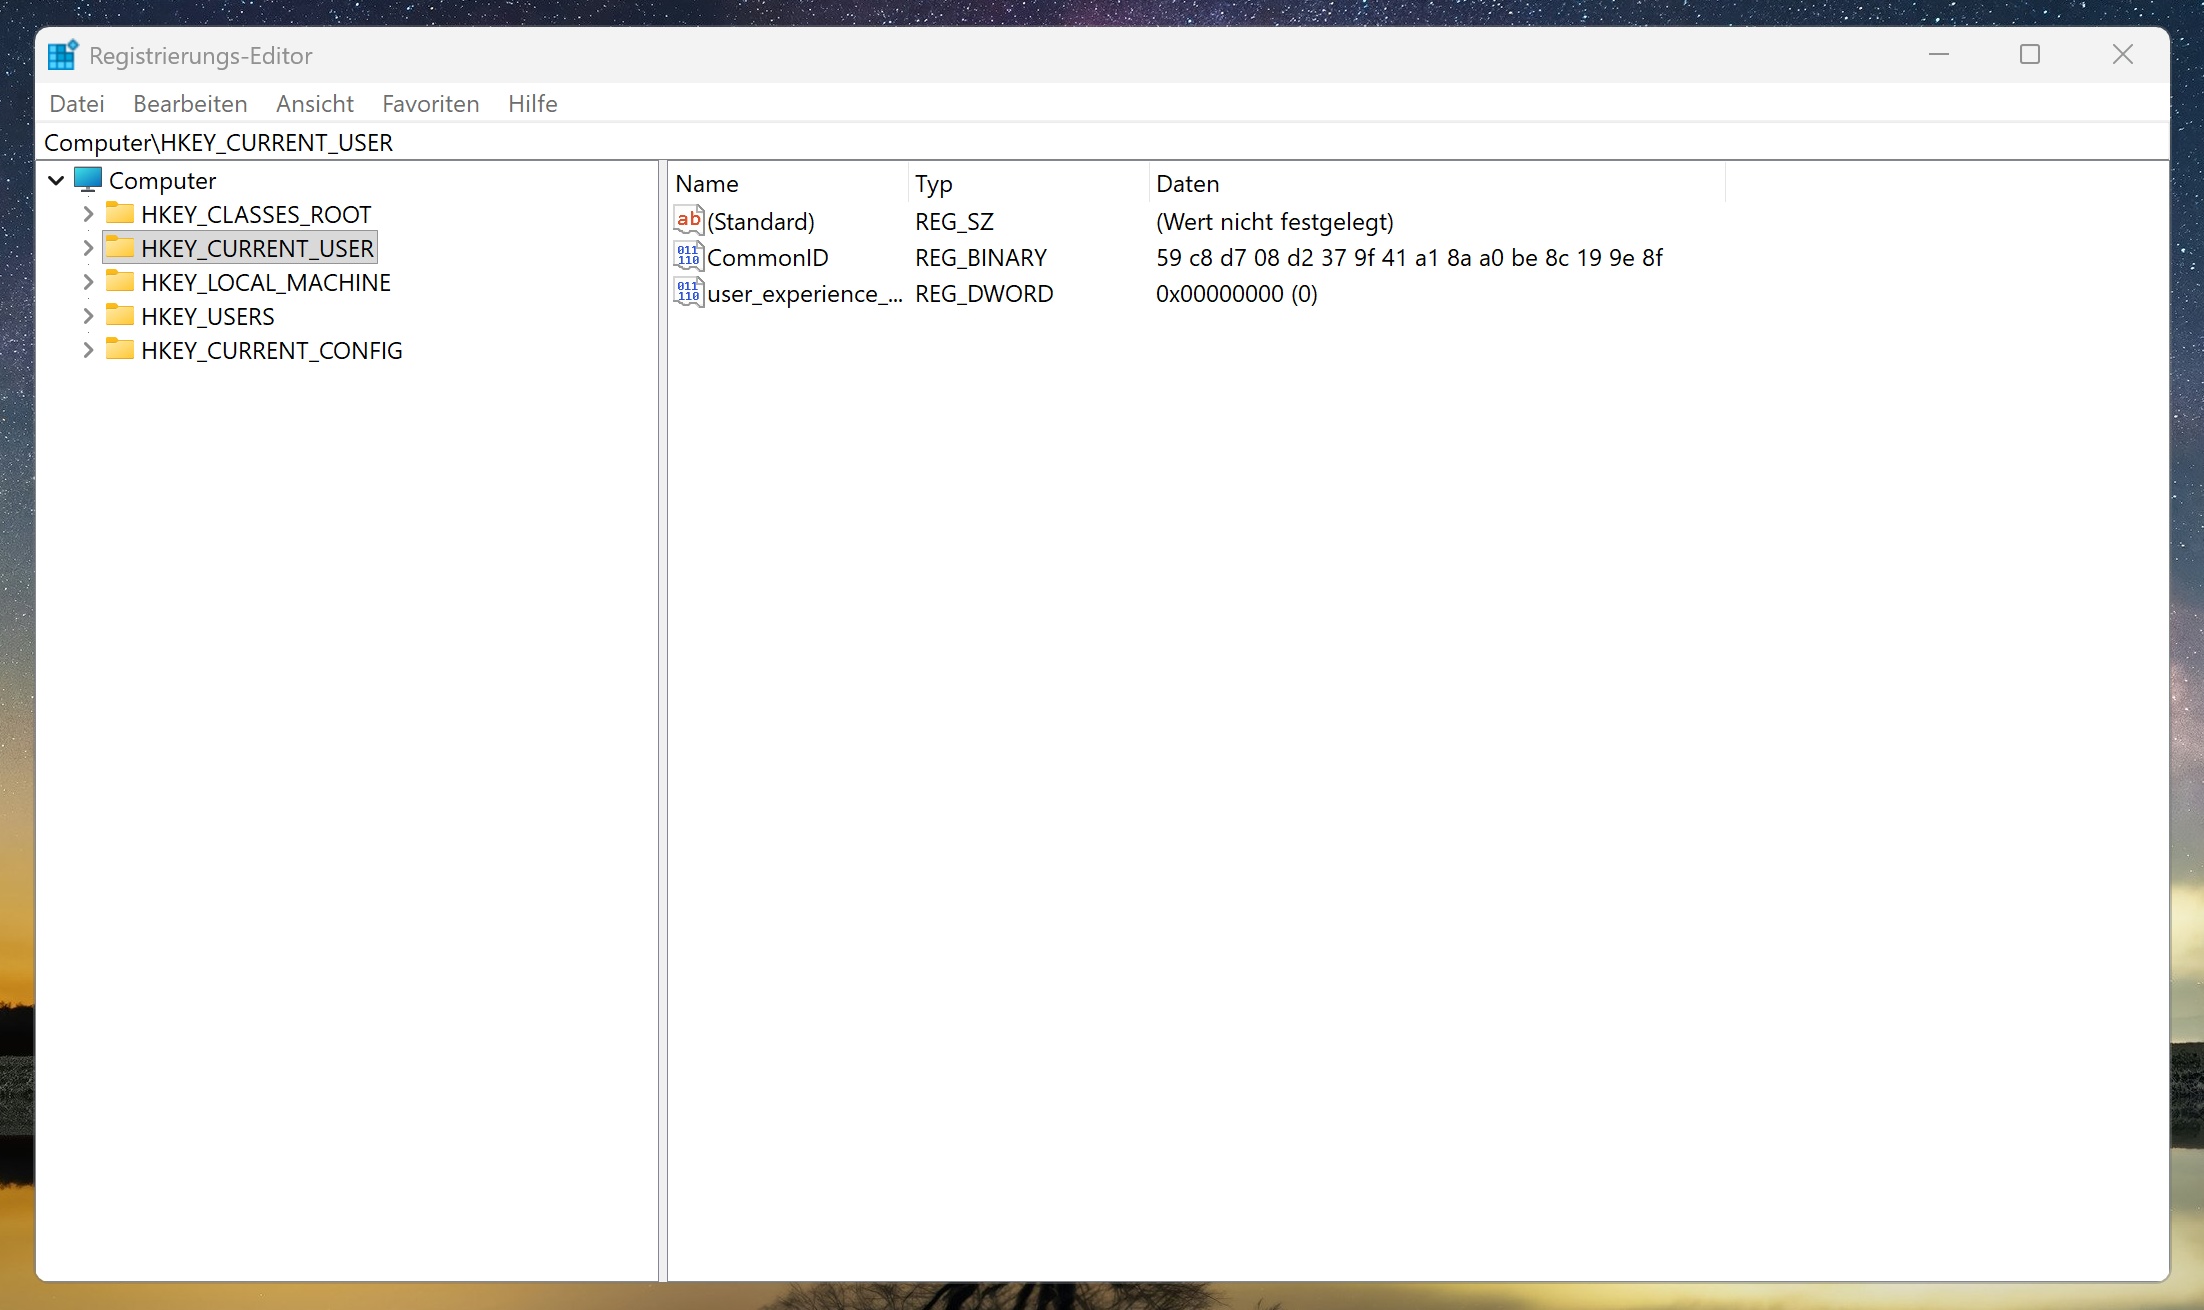Image resolution: width=2204 pixels, height=1310 pixels.
Task: Expand the HKEY_CURRENT_USER key
Action: (x=88, y=248)
